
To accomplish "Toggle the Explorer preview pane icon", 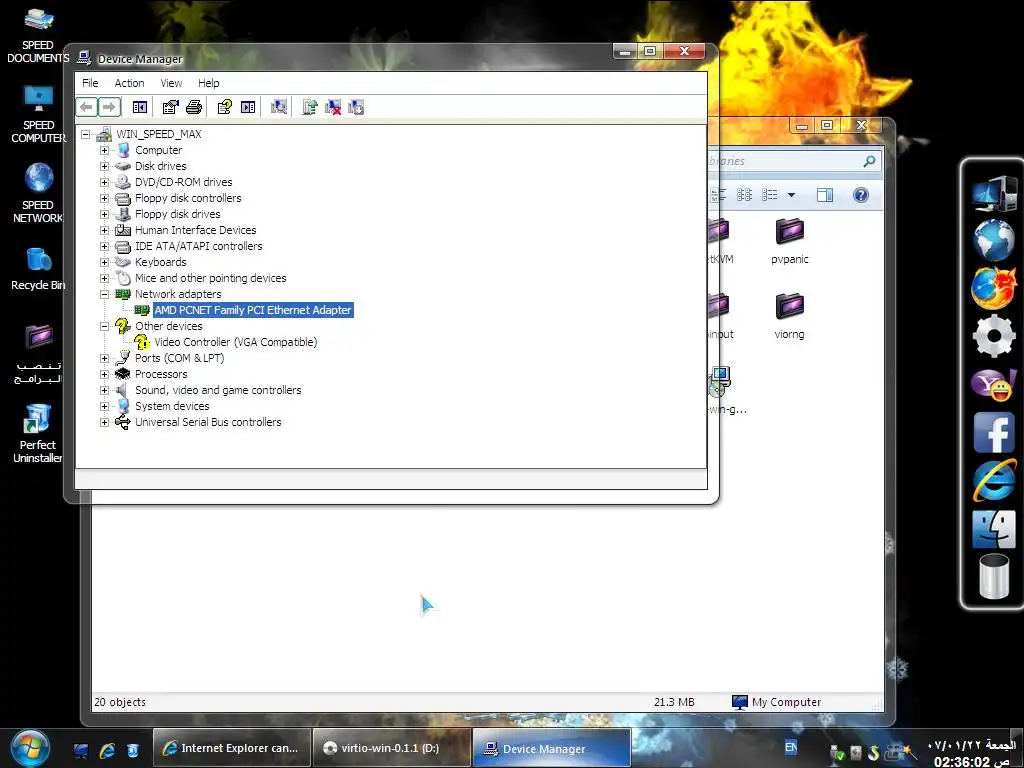I will click(x=825, y=195).
